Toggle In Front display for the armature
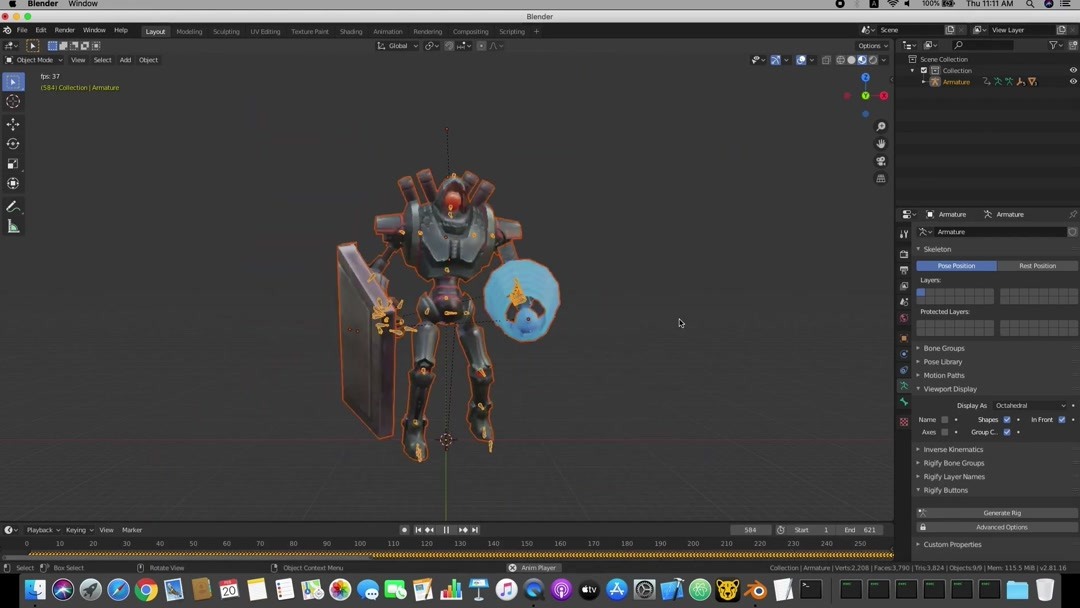 pos(1060,419)
